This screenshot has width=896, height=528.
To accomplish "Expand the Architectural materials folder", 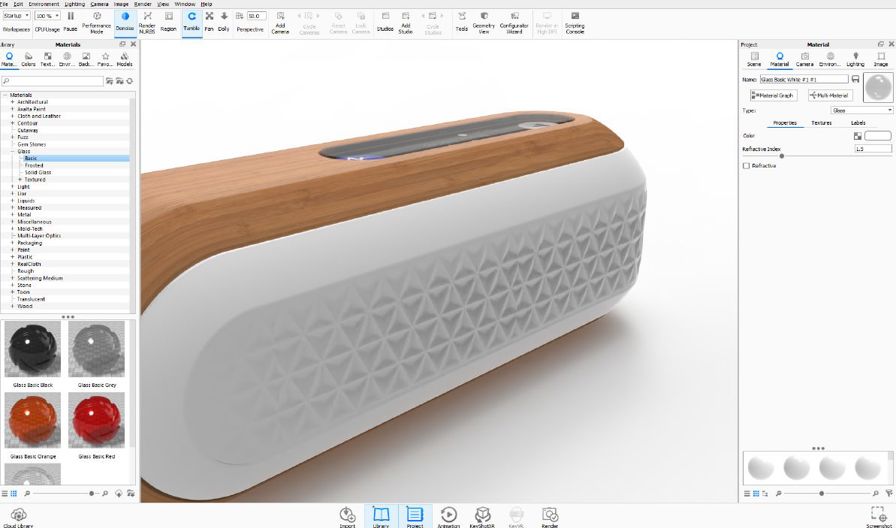I will coord(13,102).
